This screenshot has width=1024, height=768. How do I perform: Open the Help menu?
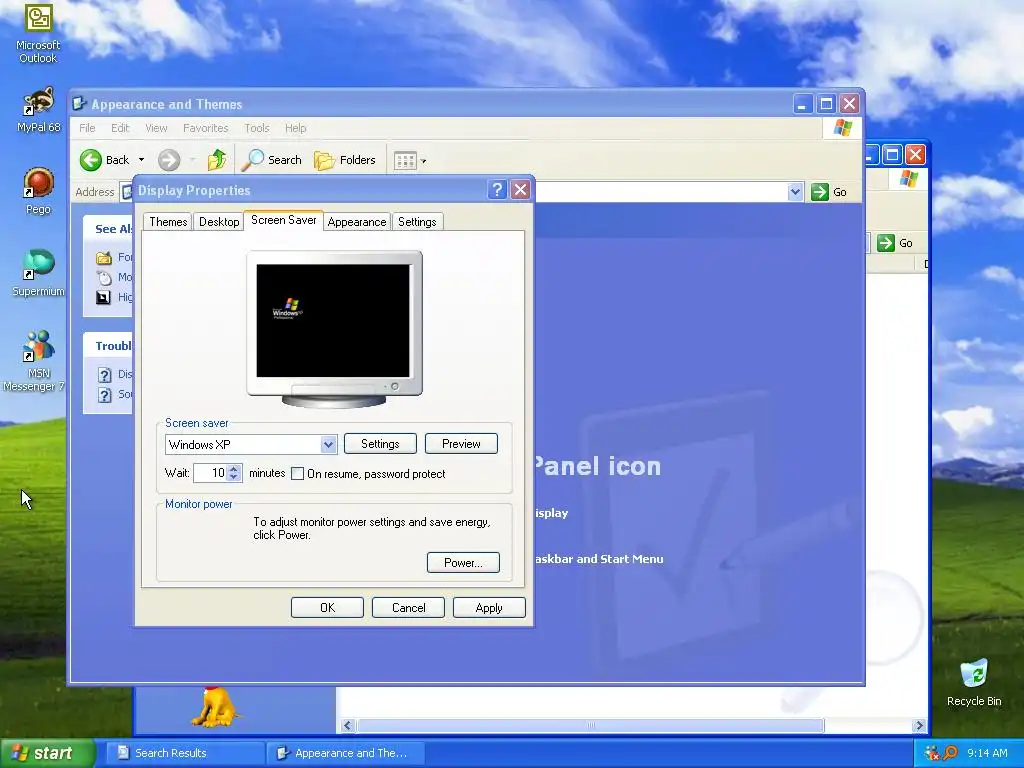click(295, 128)
